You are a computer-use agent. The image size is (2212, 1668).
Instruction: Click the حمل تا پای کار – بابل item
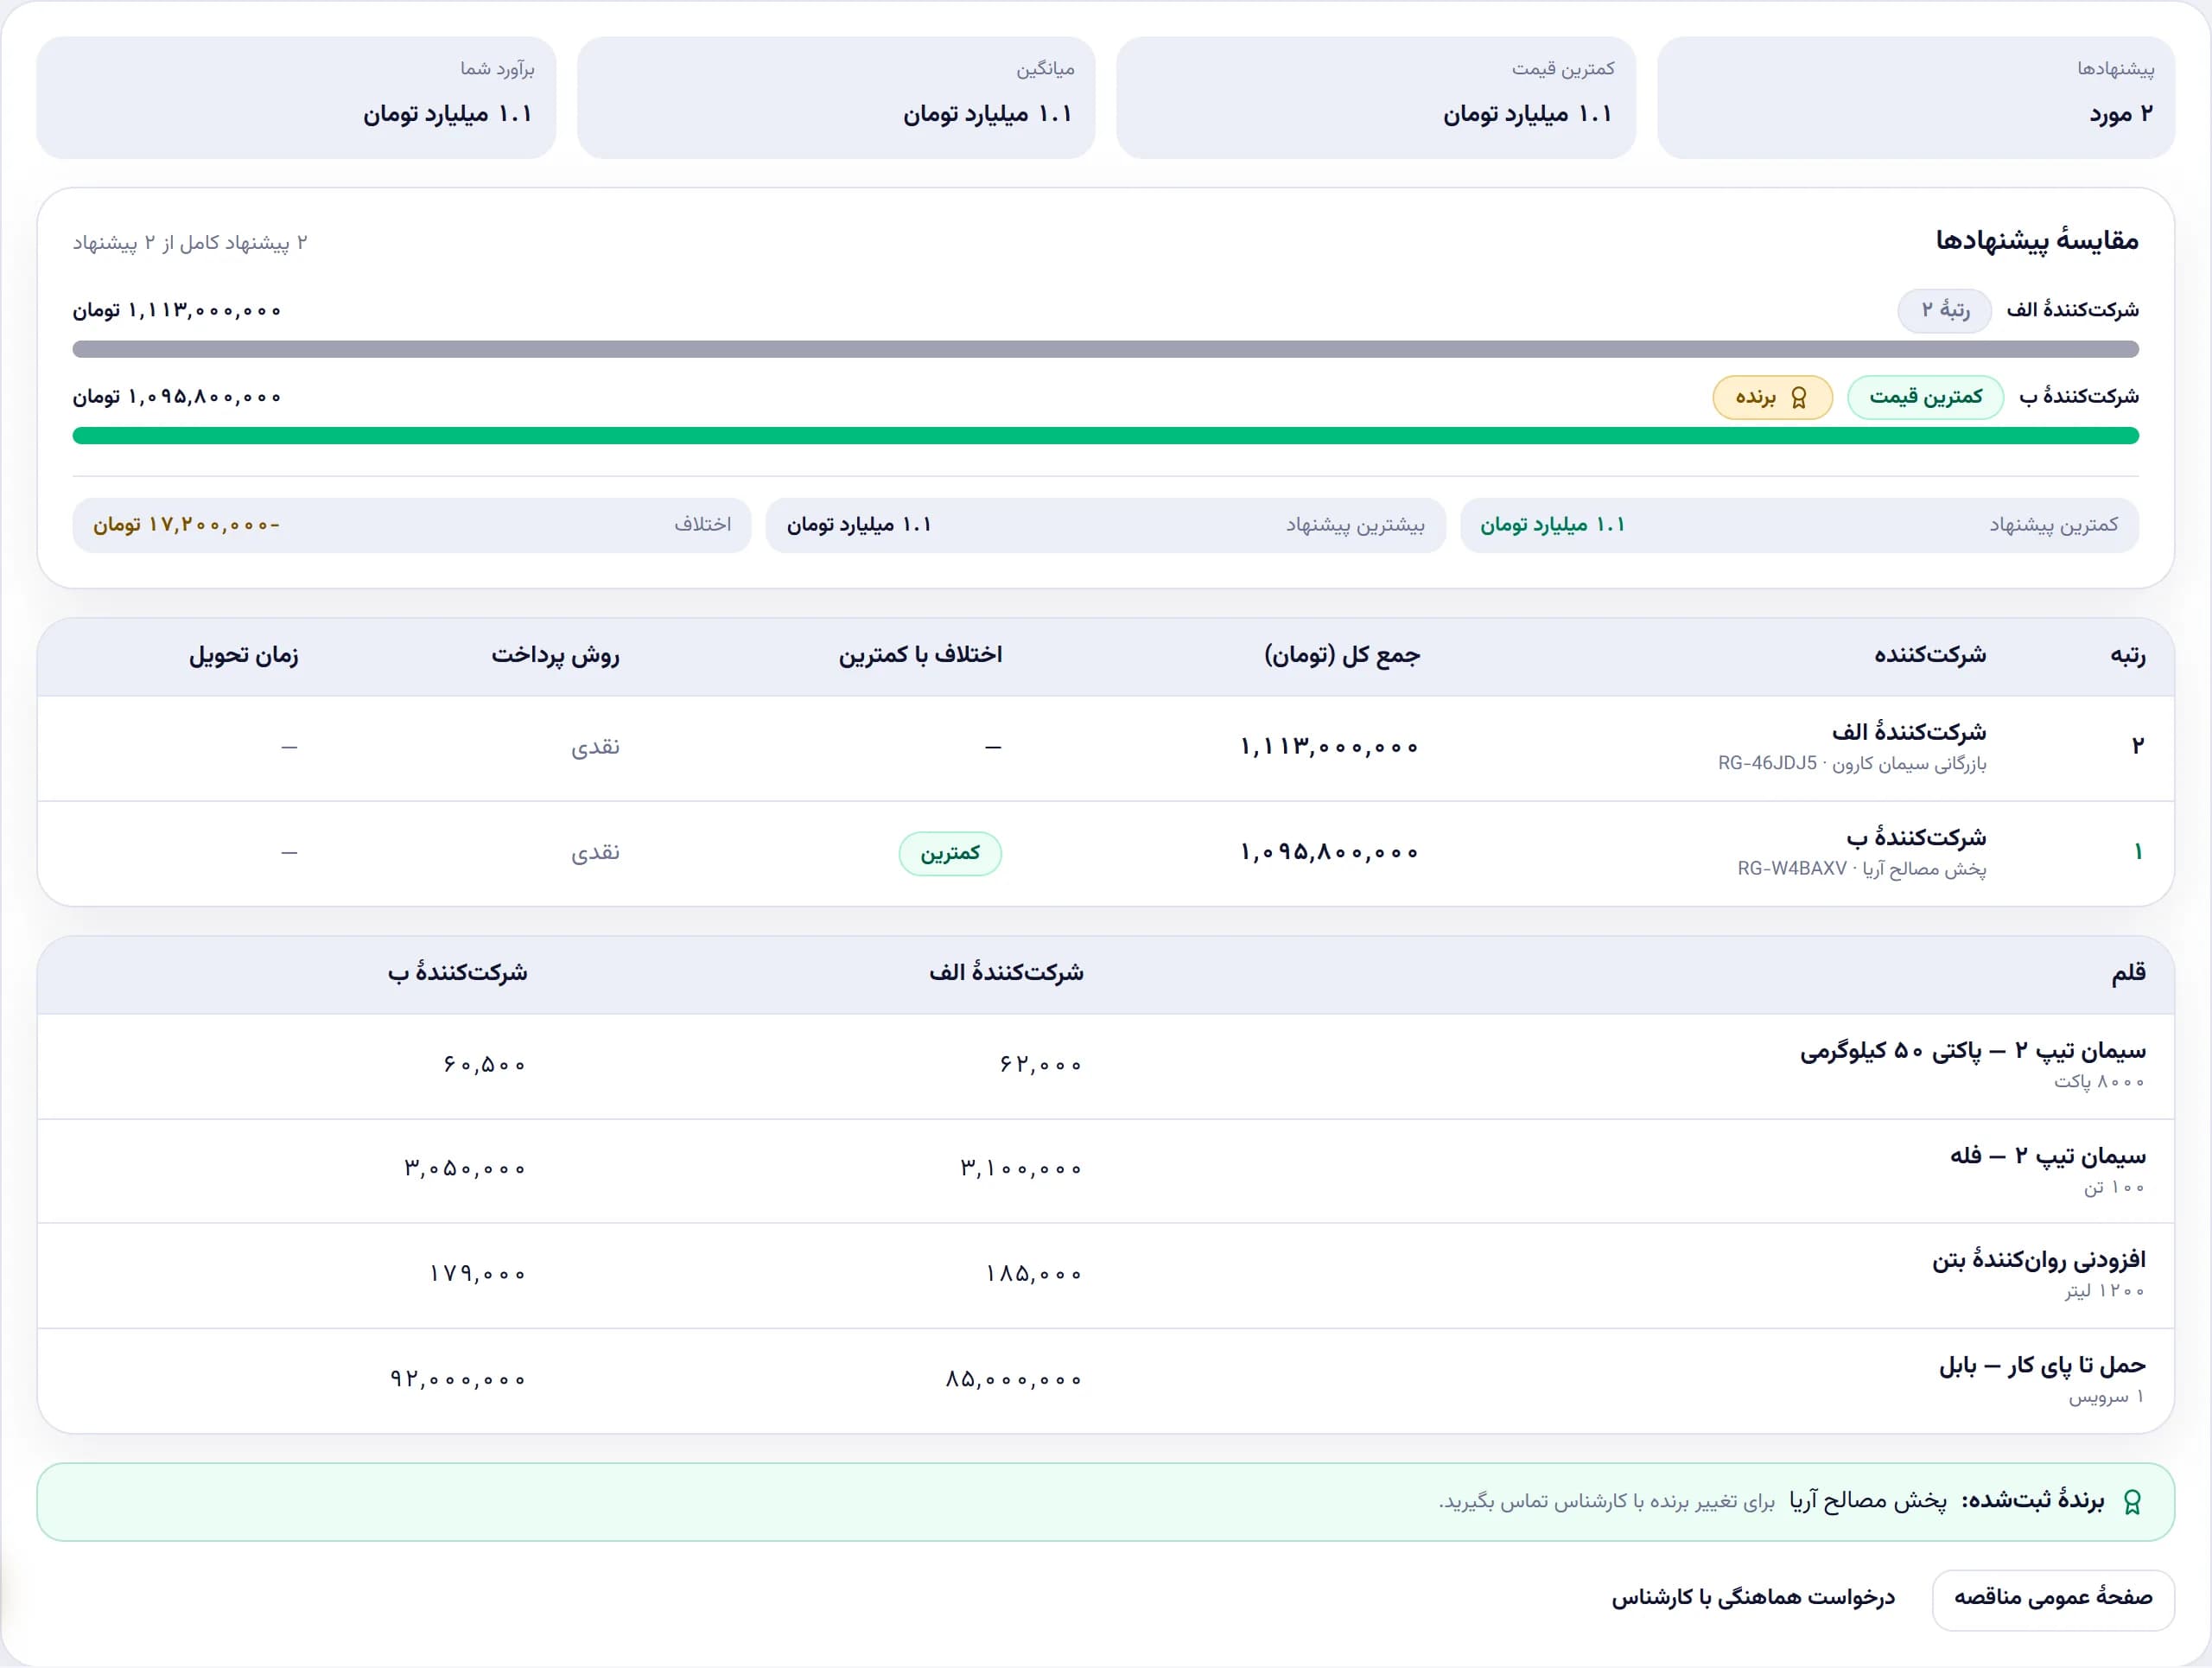pos(2042,1366)
